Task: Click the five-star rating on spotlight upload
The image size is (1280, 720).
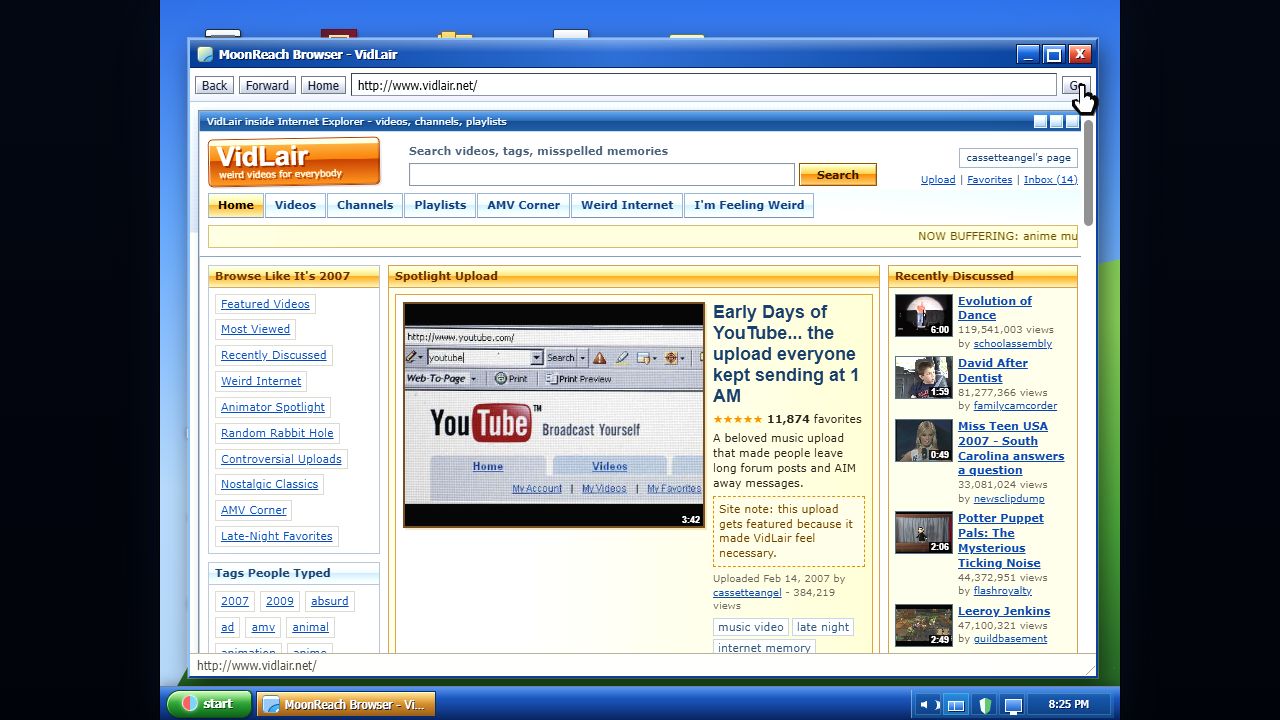Action: (737, 420)
